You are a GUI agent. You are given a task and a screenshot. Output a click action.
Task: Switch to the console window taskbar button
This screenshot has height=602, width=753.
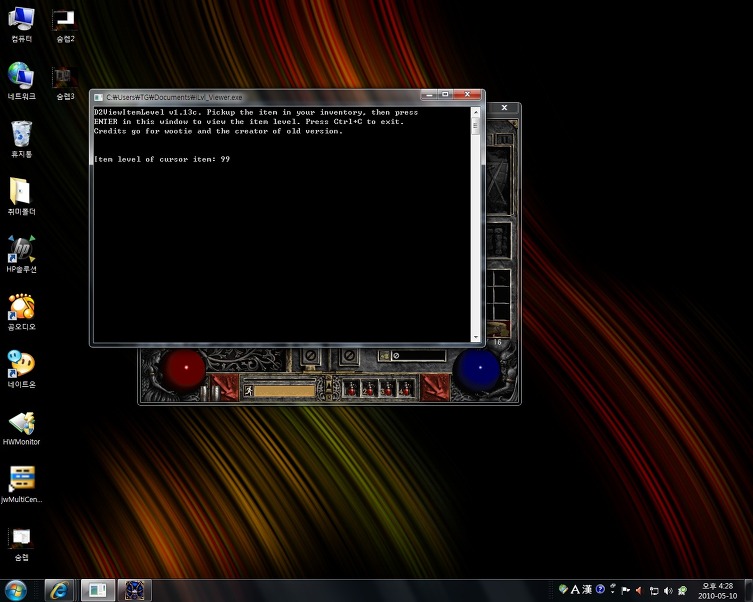pyautogui.click(x=98, y=590)
